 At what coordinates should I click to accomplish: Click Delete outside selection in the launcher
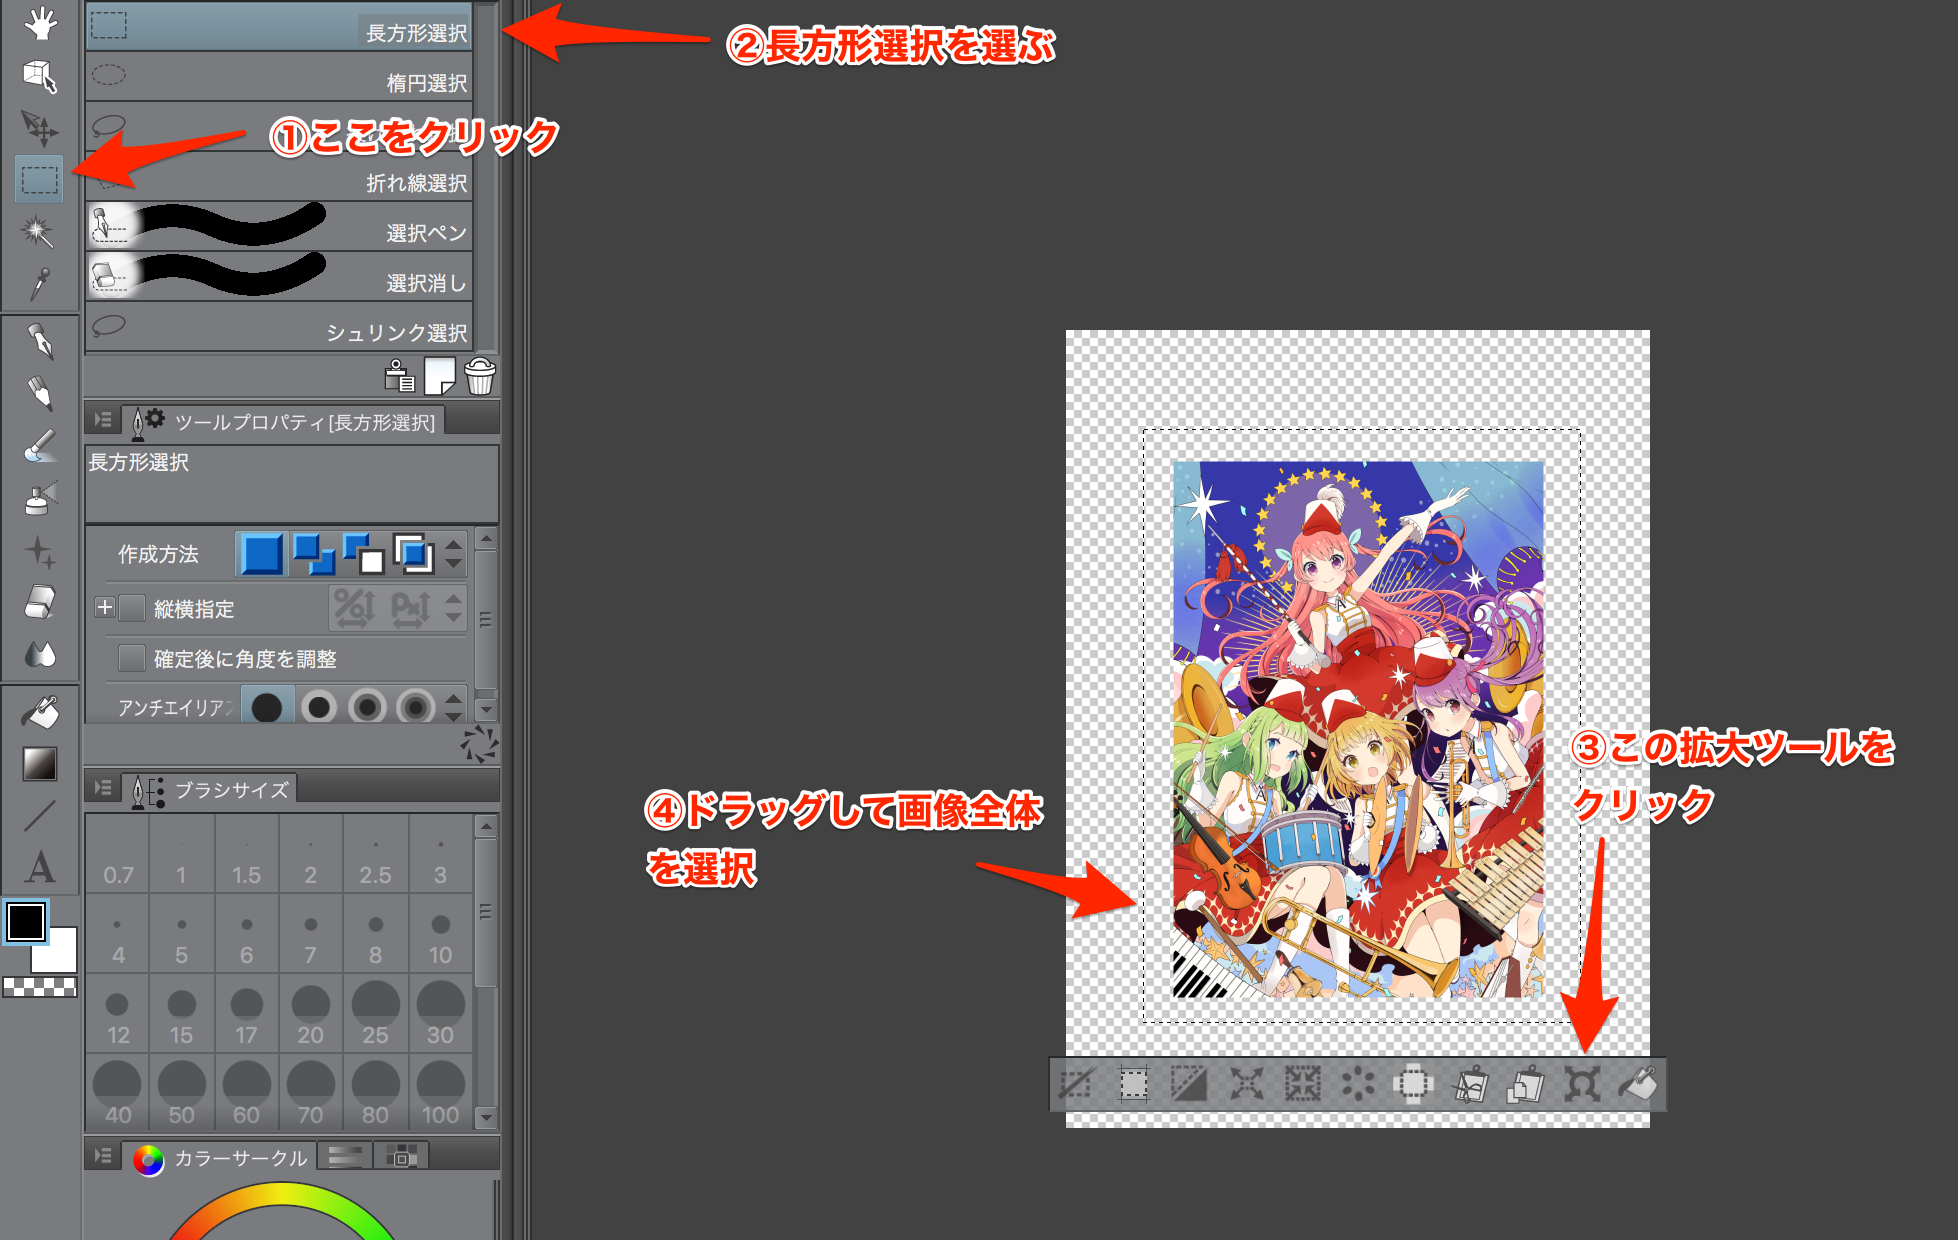[1414, 1084]
